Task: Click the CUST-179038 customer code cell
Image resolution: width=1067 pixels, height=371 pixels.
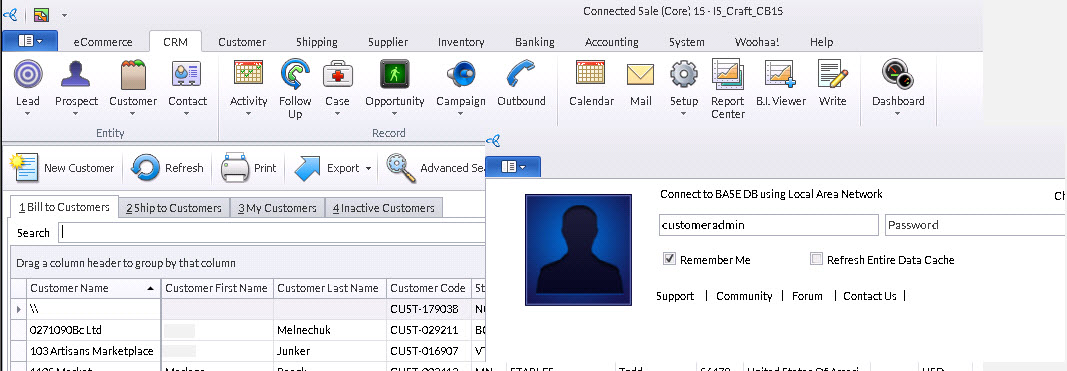Action: coord(428,309)
